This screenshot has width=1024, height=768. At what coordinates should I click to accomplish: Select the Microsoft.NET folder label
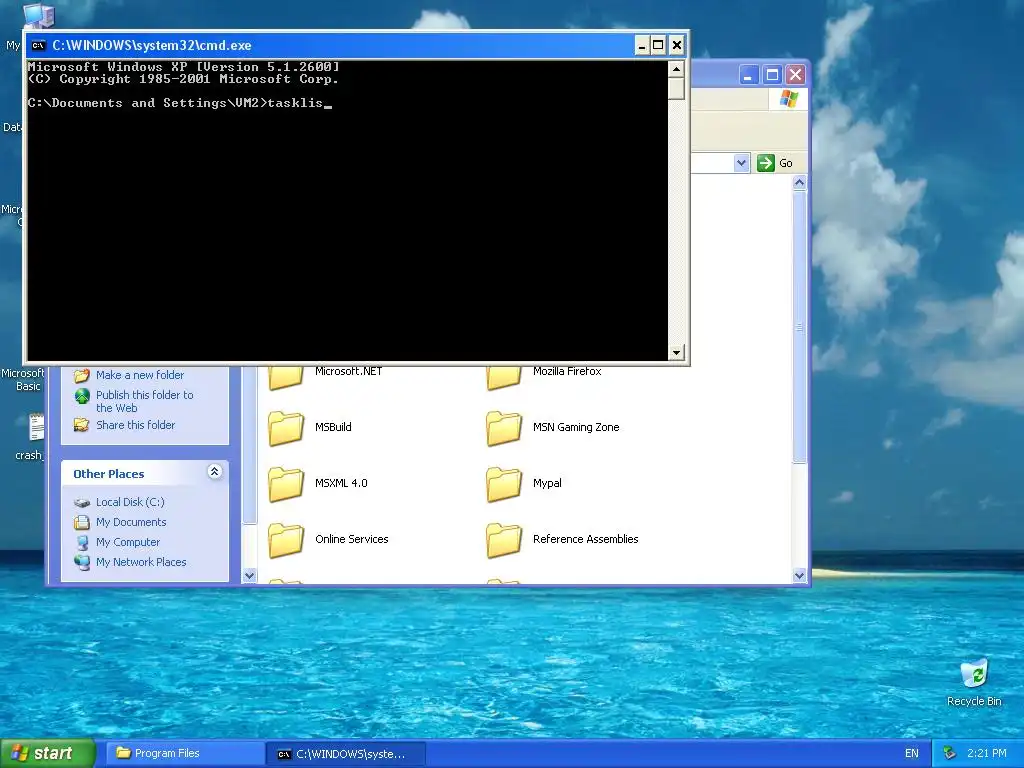coord(348,371)
